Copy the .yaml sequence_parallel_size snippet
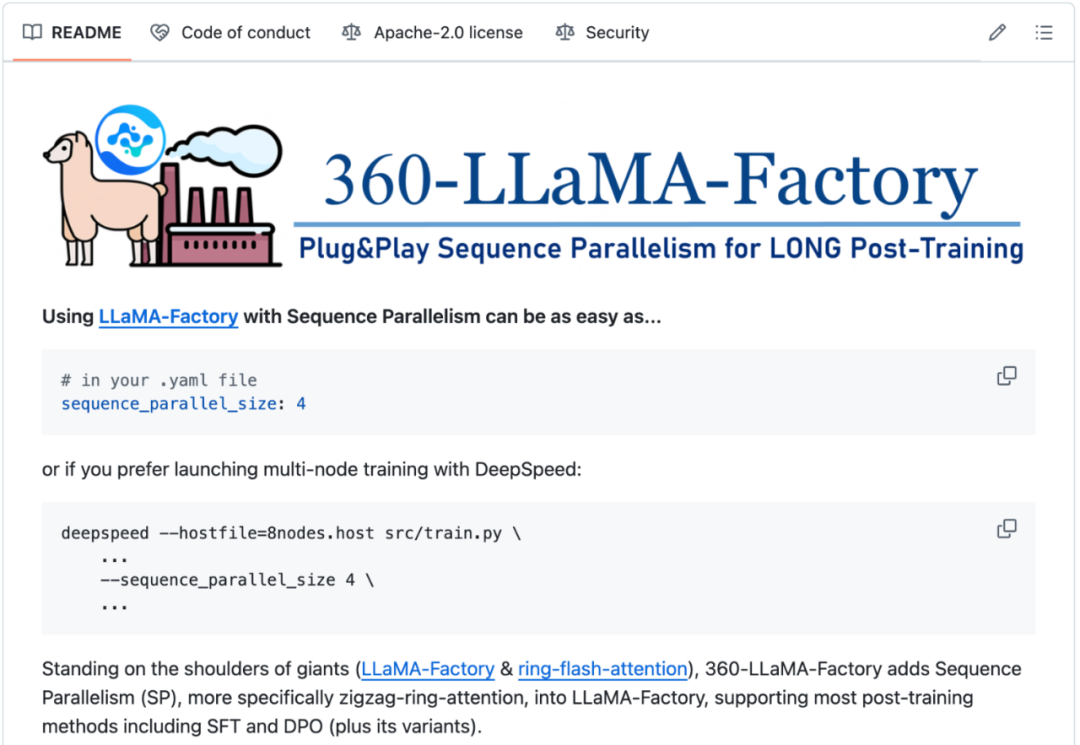Viewport: 1080px width, 745px height. [x=1007, y=376]
